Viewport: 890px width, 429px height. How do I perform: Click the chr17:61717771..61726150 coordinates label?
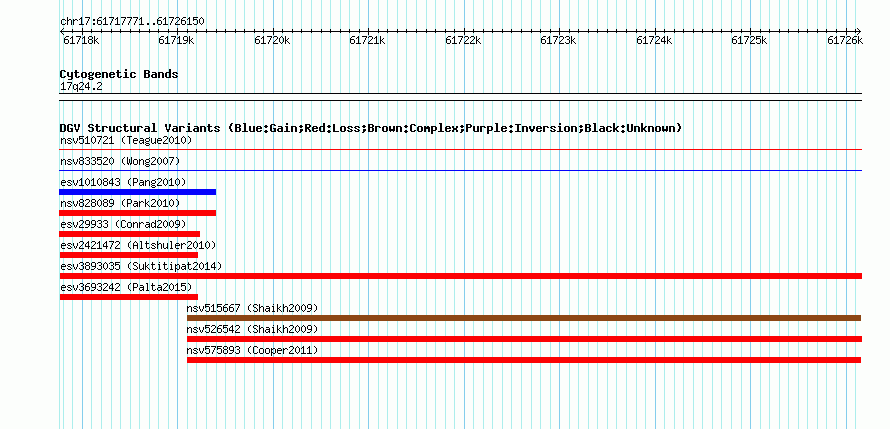(132, 22)
